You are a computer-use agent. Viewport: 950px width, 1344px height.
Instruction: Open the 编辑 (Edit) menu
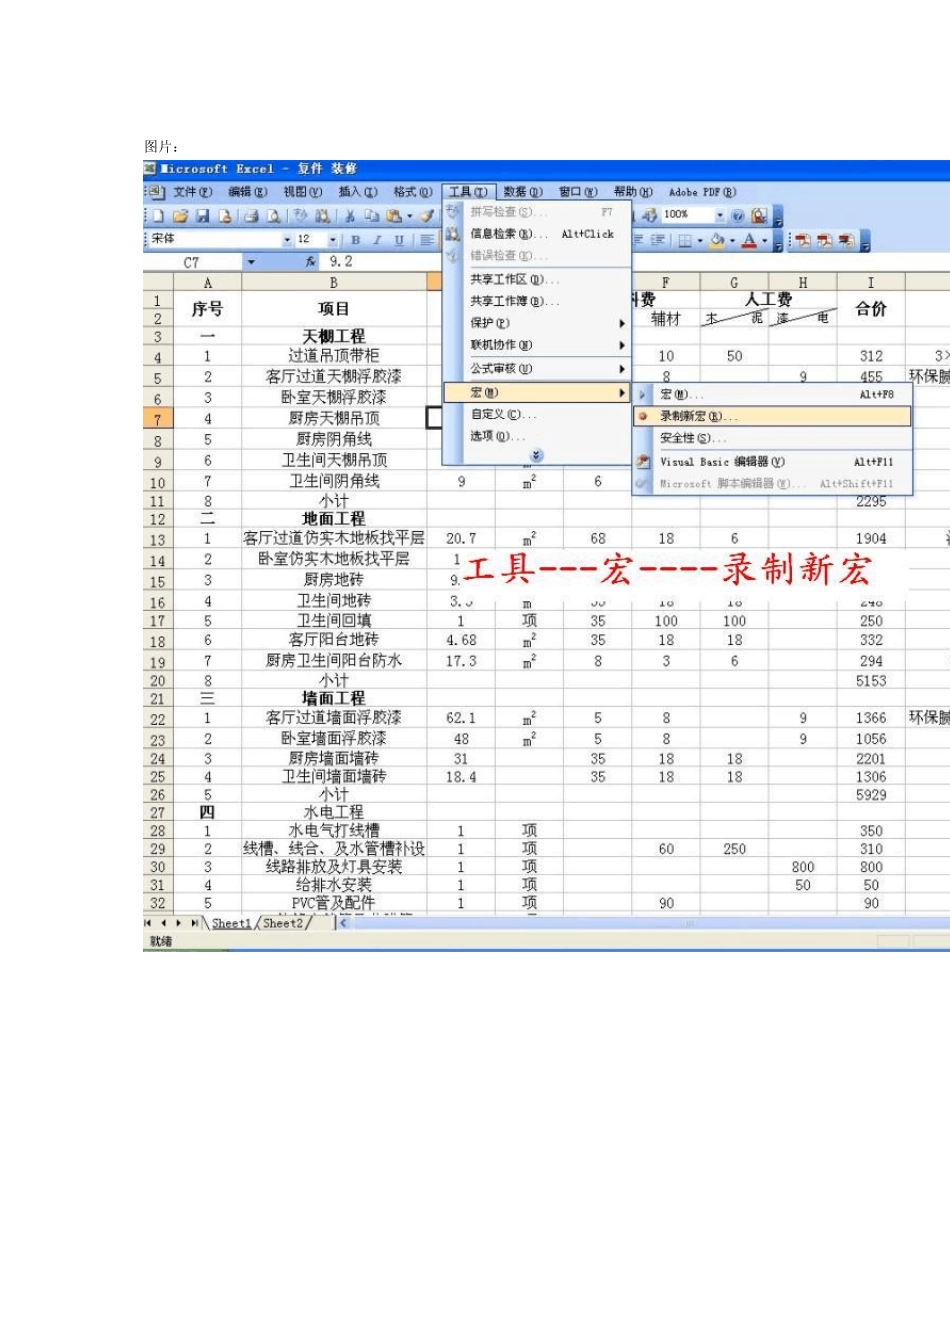(x=247, y=192)
